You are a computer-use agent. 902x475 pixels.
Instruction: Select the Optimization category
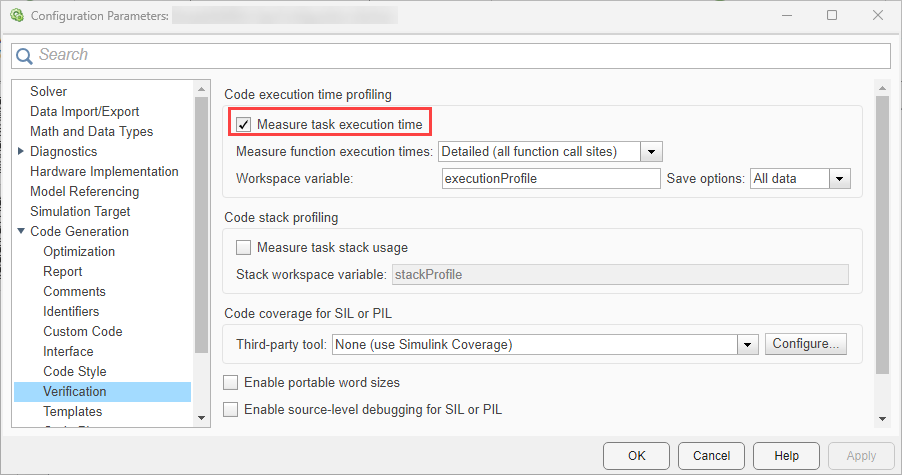79,251
